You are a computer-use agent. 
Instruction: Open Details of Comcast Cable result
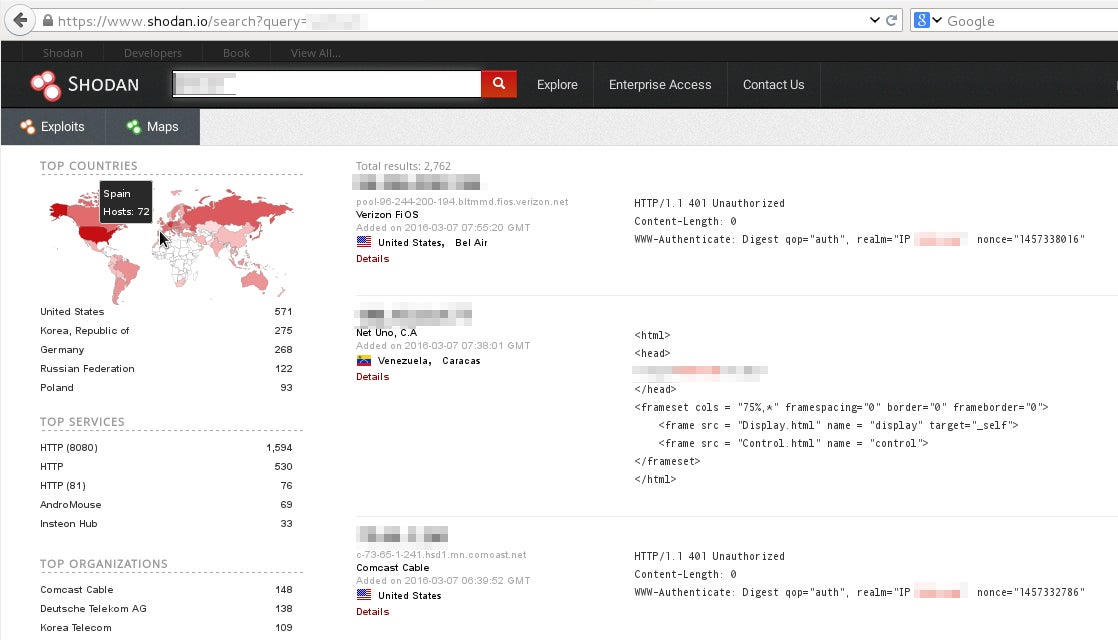pyautogui.click(x=372, y=611)
